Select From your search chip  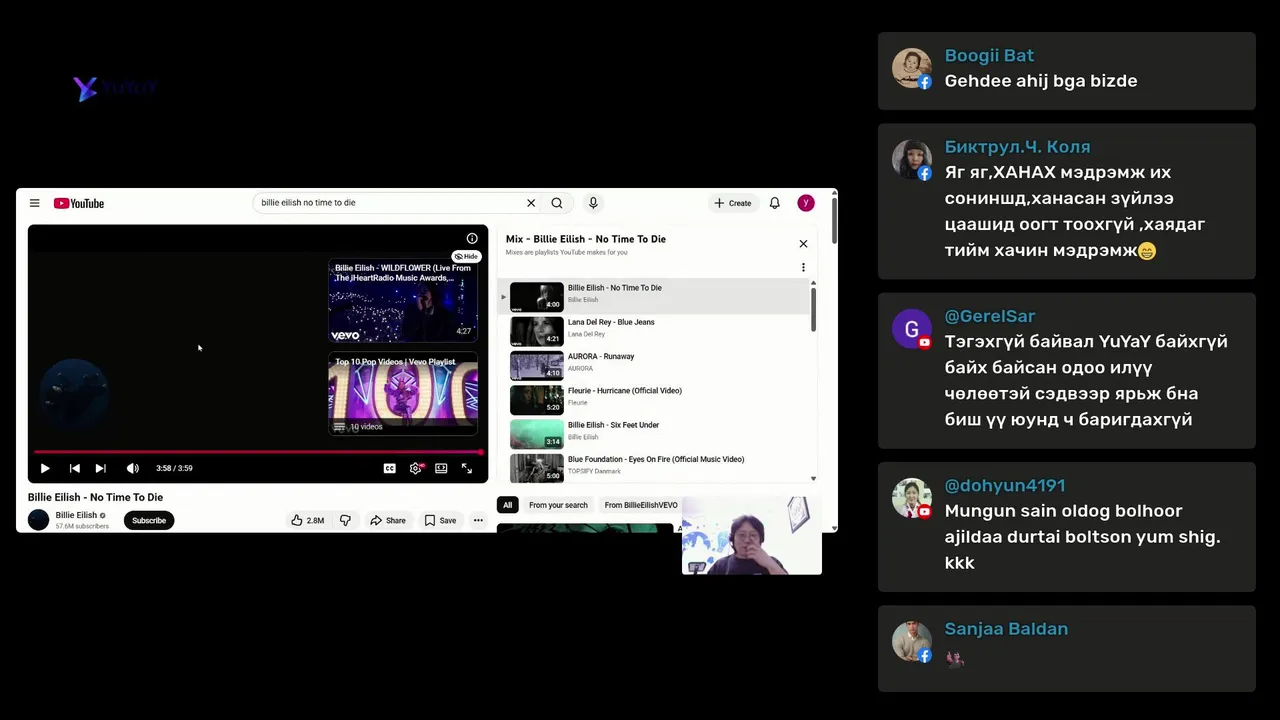pos(558,505)
